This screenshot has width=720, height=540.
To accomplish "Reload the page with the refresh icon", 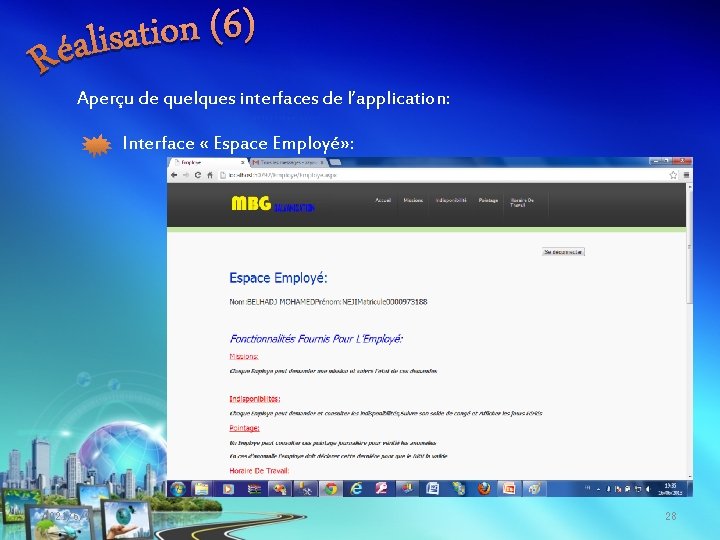I will [x=198, y=175].
